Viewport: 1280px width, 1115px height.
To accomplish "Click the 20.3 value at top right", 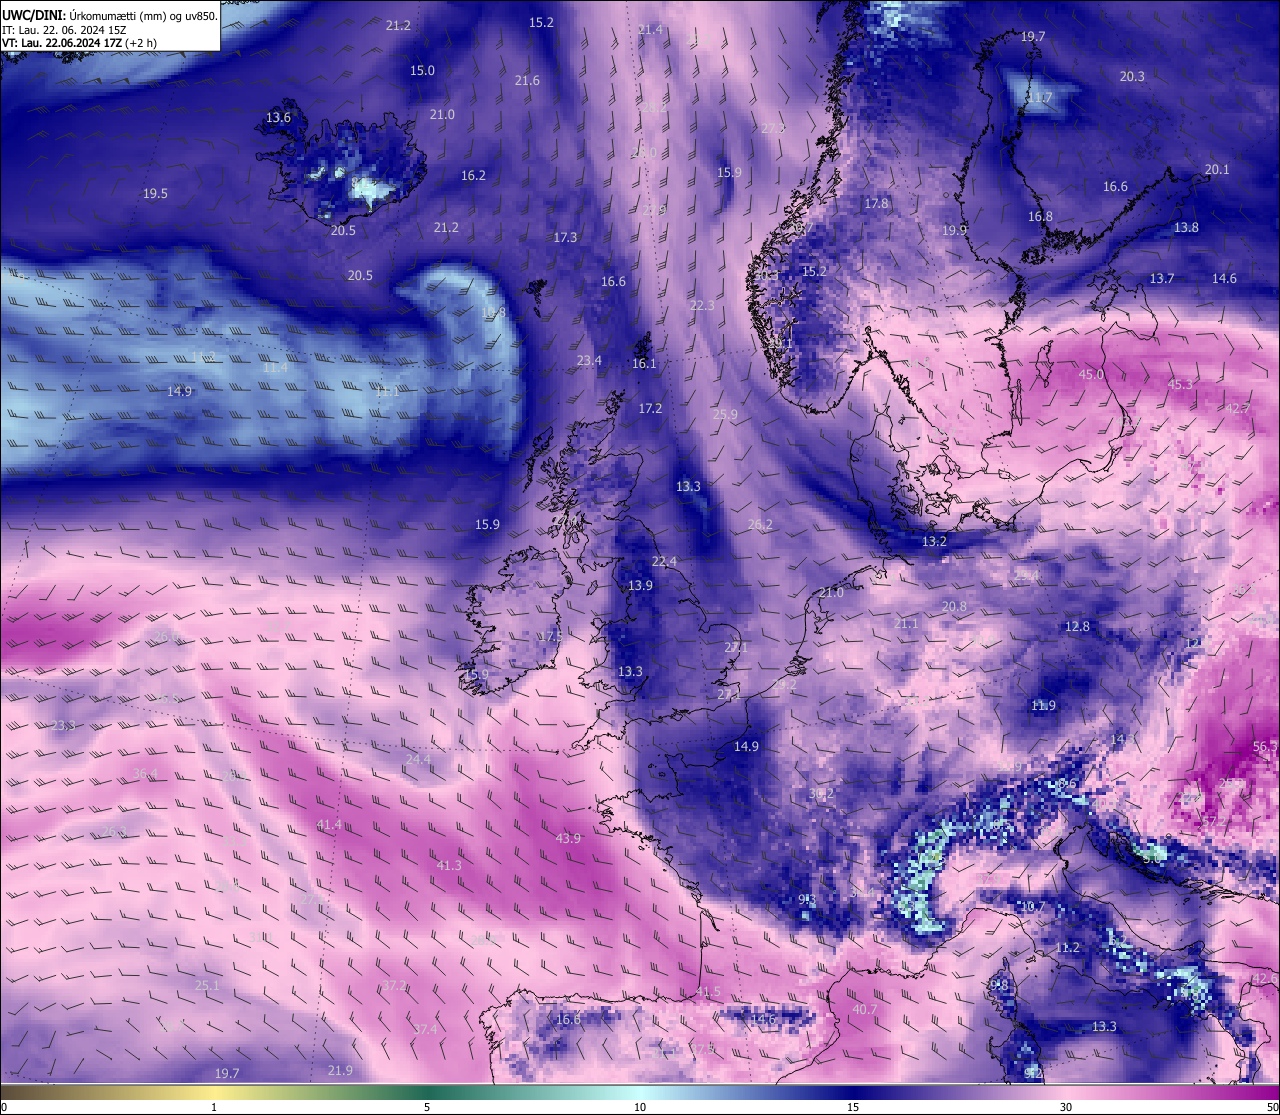I will [x=1132, y=77].
